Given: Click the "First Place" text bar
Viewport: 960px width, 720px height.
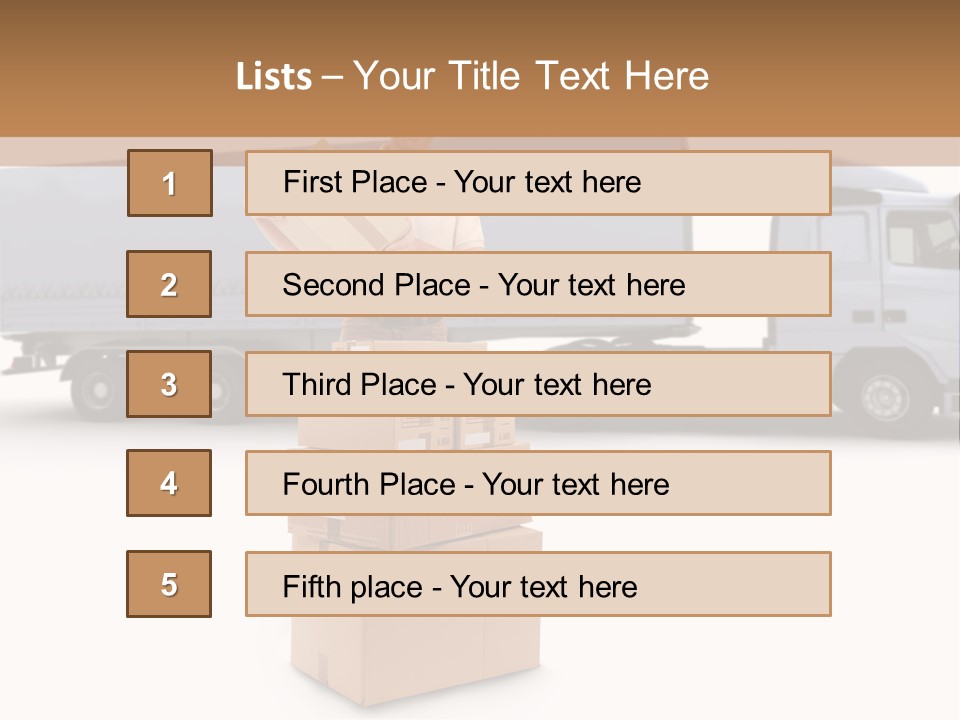Looking at the screenshot, I should pyautogui.click(x=538, y=183).
